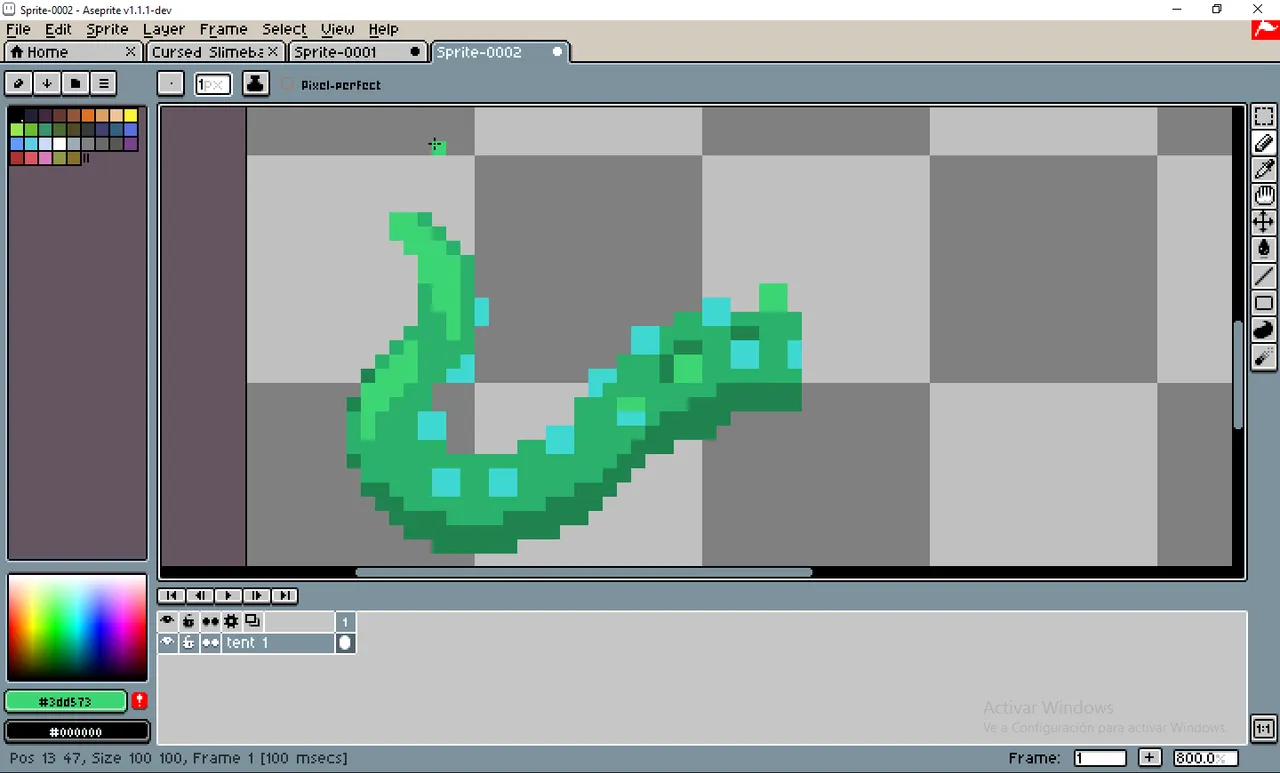This screenshot has height=773, width=1280.
Task: Toggle continuous mode in timeline header
Action: click(x=210, y=621)
